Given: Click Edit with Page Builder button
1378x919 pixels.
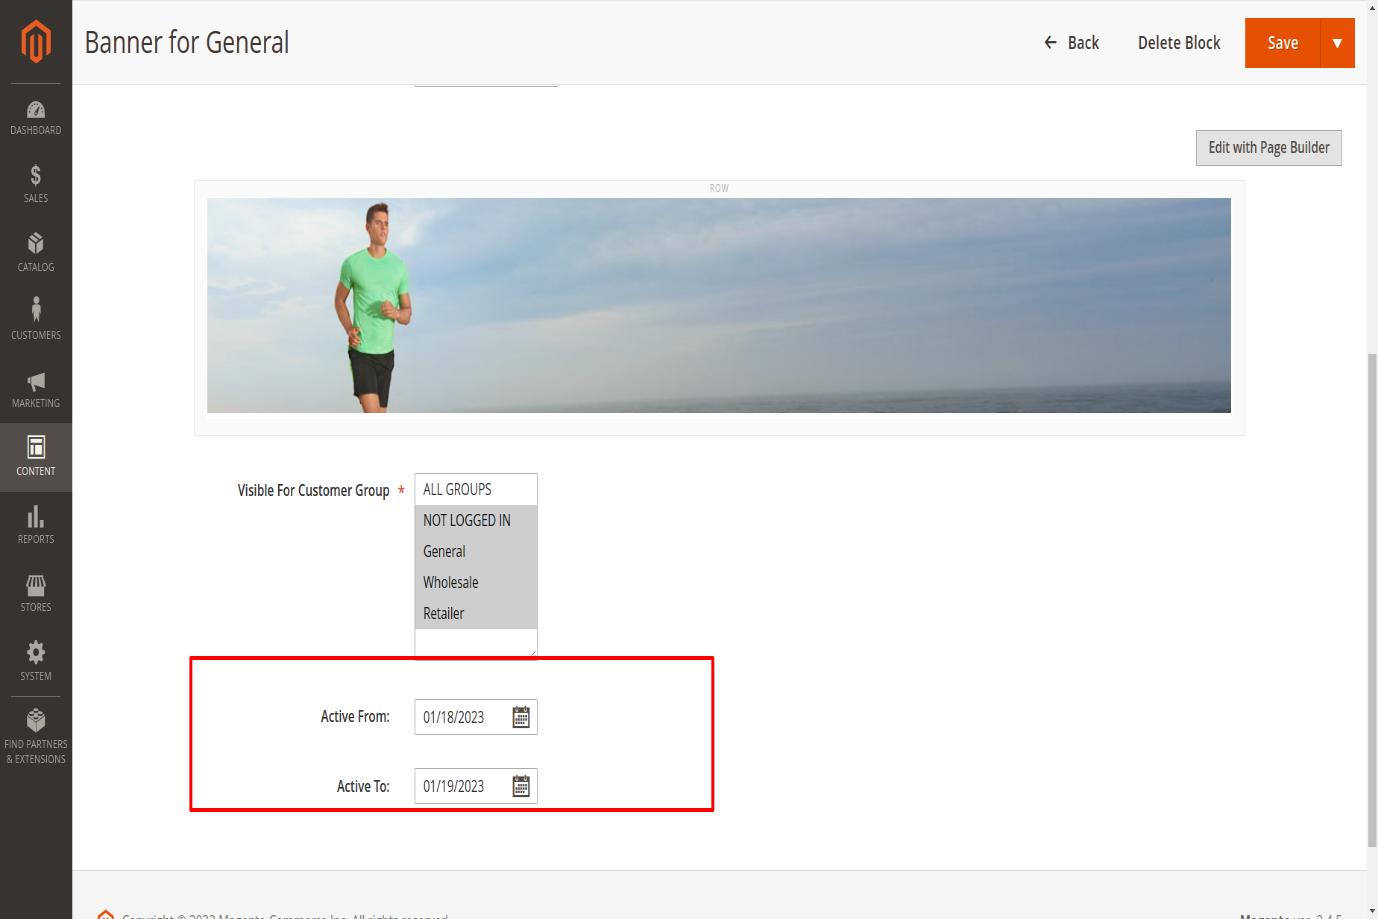Looking at the screenshot, I should [1268, 148].
